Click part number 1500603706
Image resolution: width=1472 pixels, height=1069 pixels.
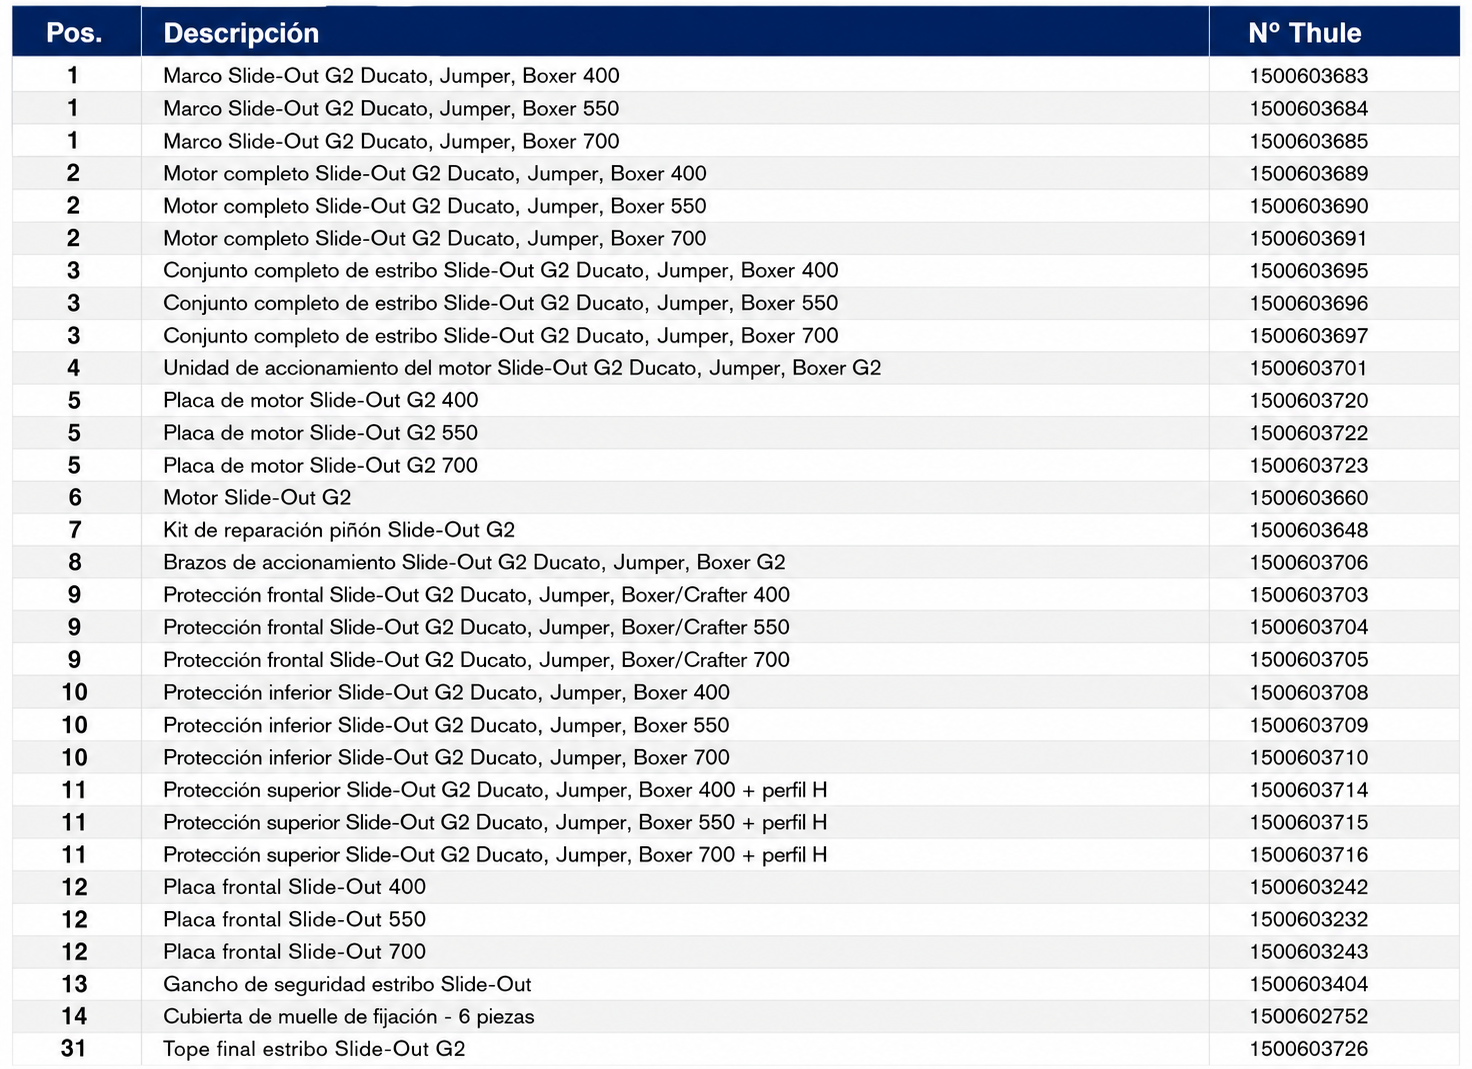[x=1308, y=562]
